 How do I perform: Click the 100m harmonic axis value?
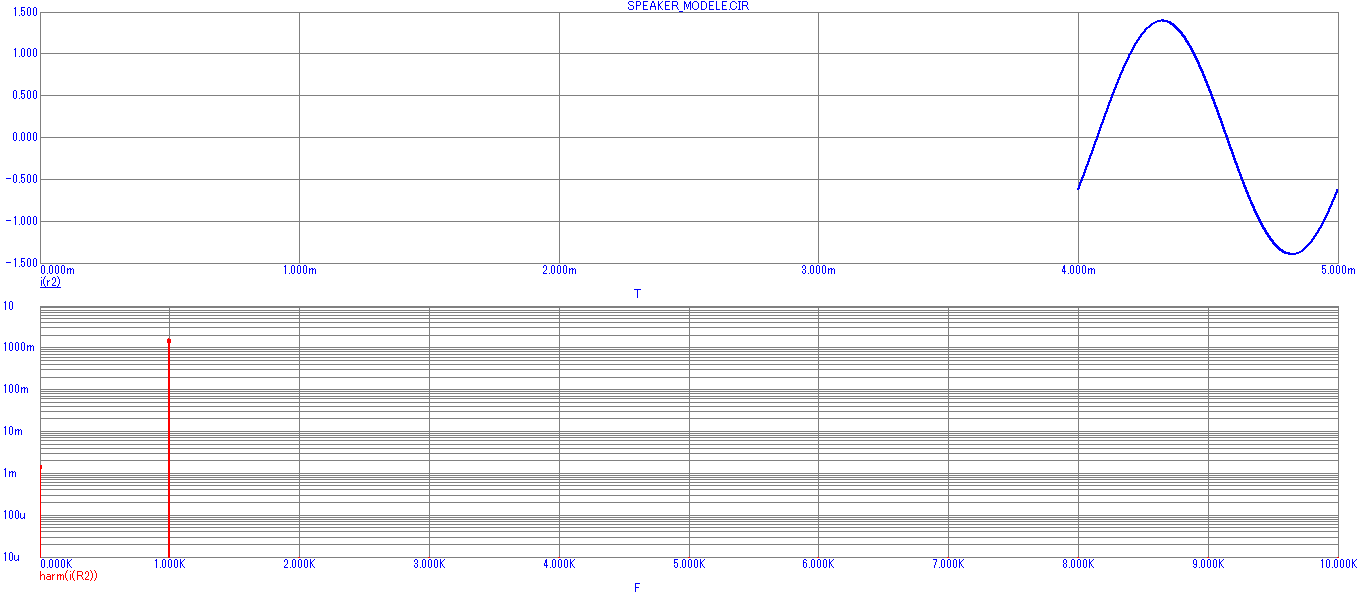[x=14, y=390]
